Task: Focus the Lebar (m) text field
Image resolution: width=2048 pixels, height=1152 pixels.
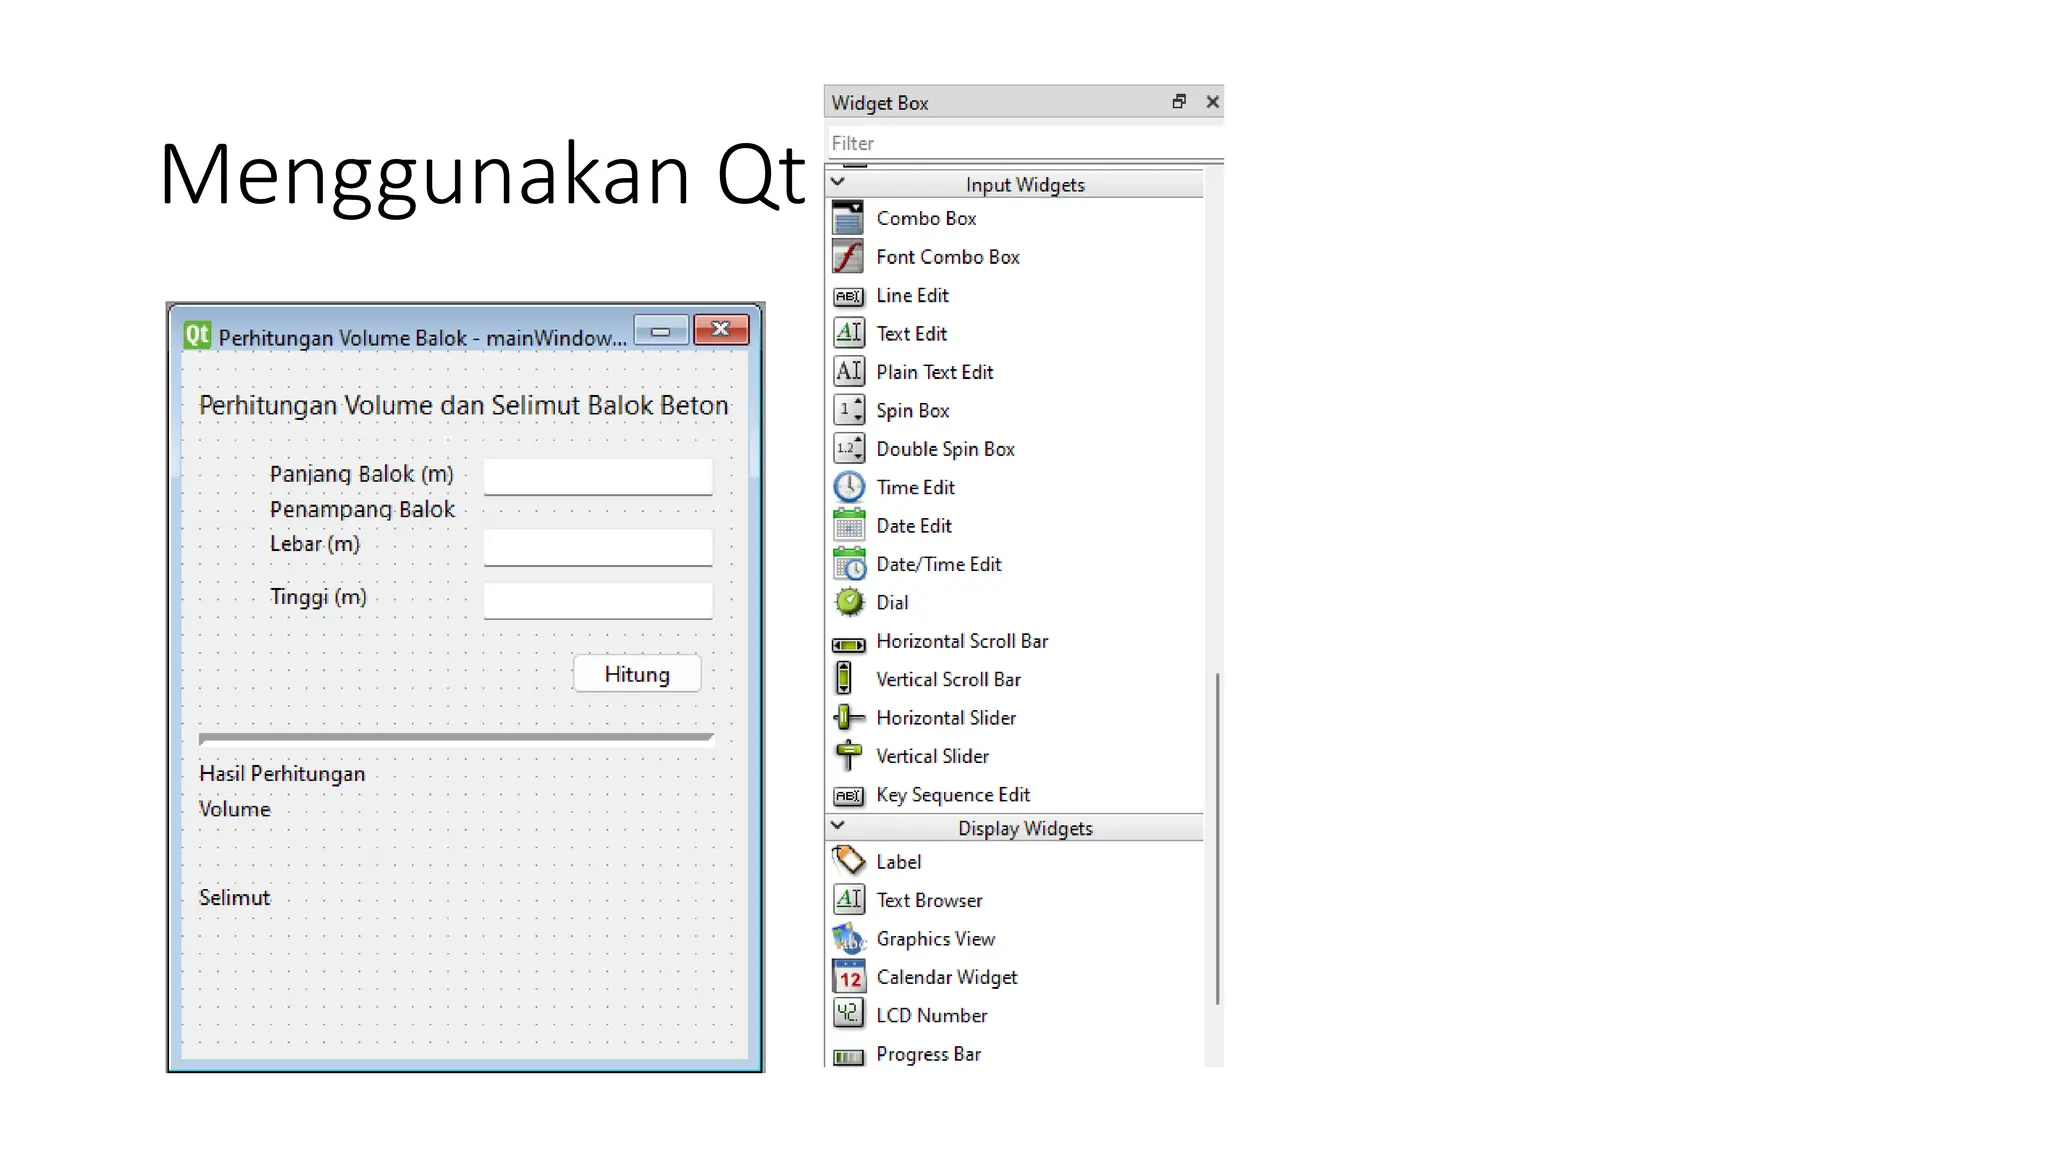Action: 598,547
